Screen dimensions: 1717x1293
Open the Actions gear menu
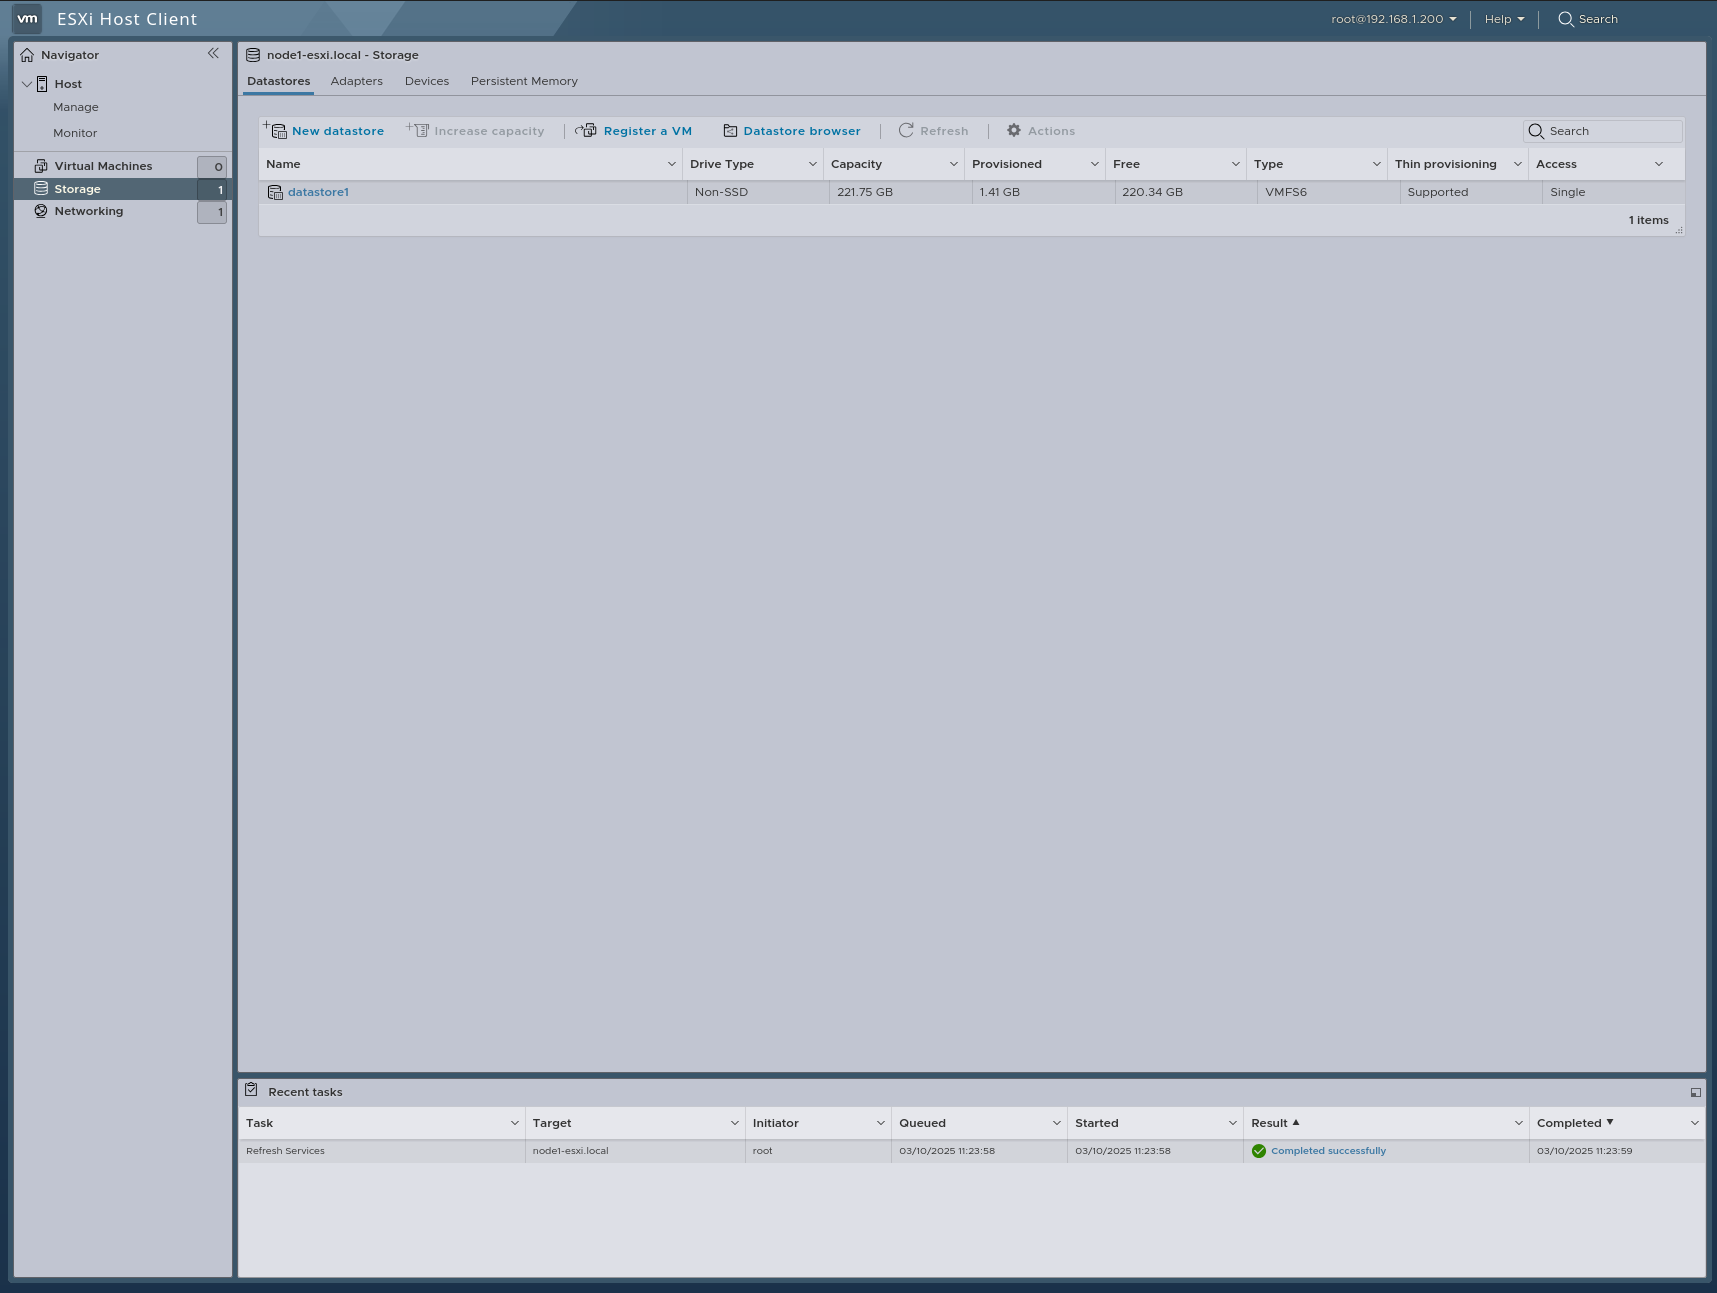click(1013, 130)
